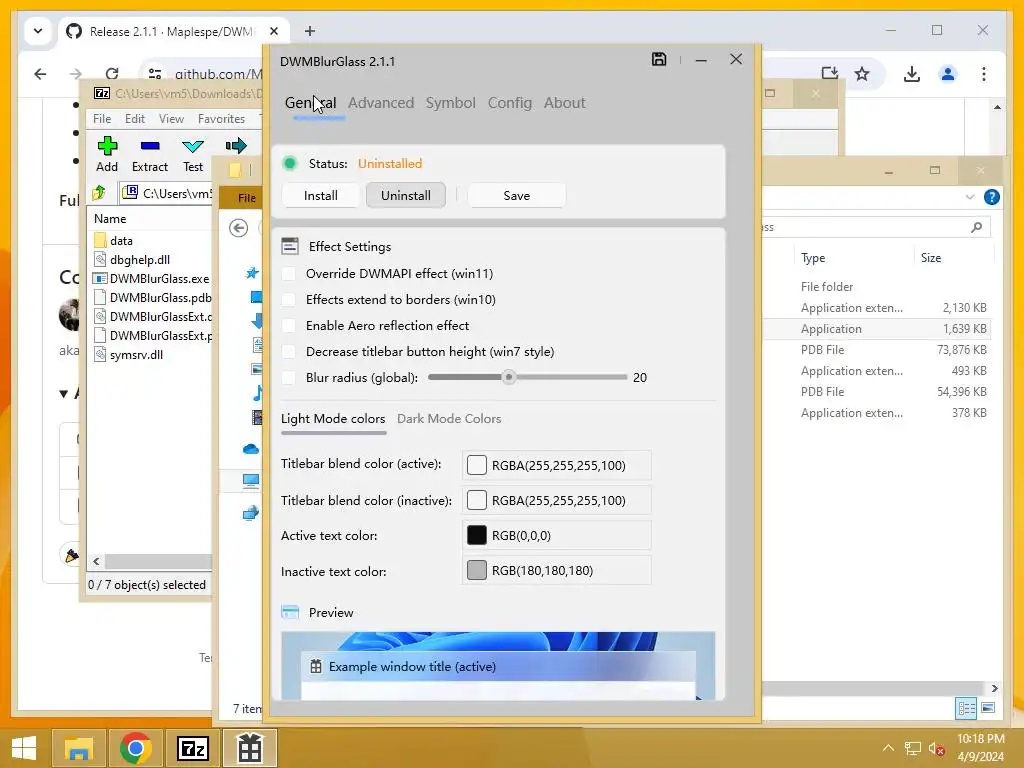Click the Uninstall button
Image resolution: width=1024 pixels, height=768 pixels.
tap(406, 195)
